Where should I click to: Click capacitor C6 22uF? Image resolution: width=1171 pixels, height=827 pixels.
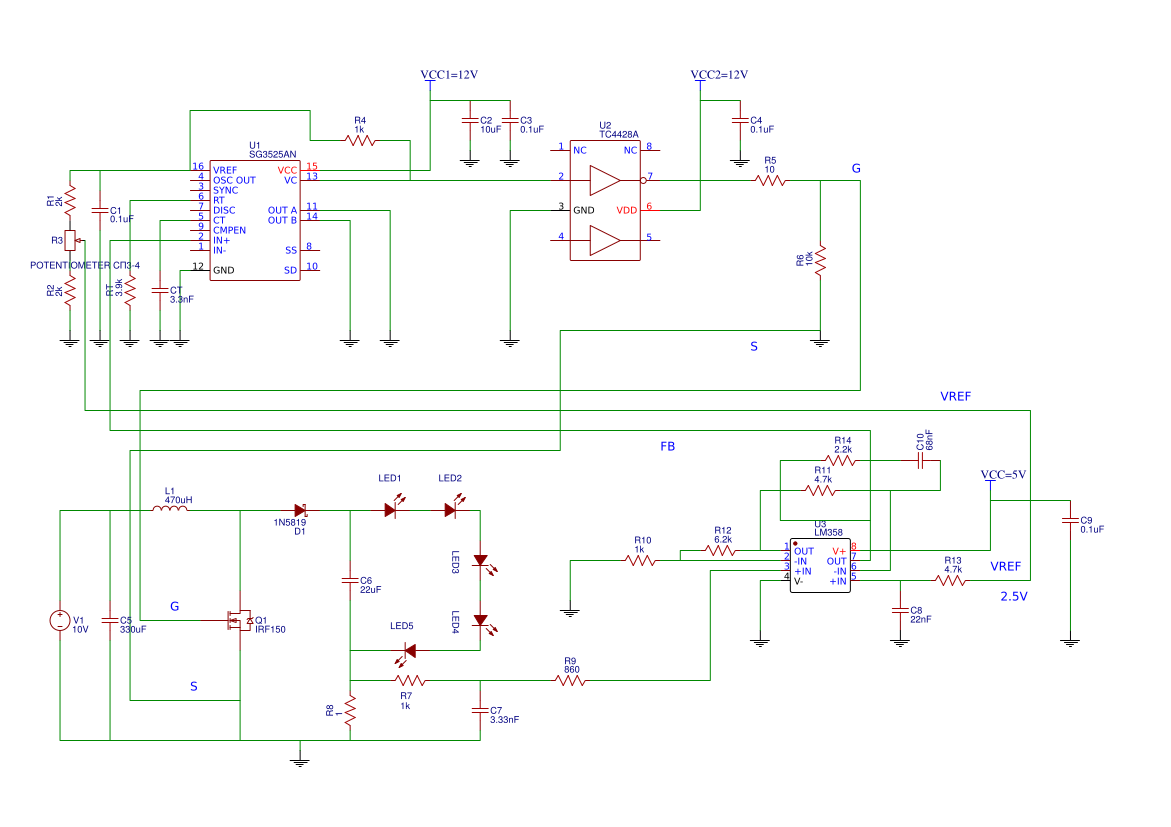tap(350, 580)
